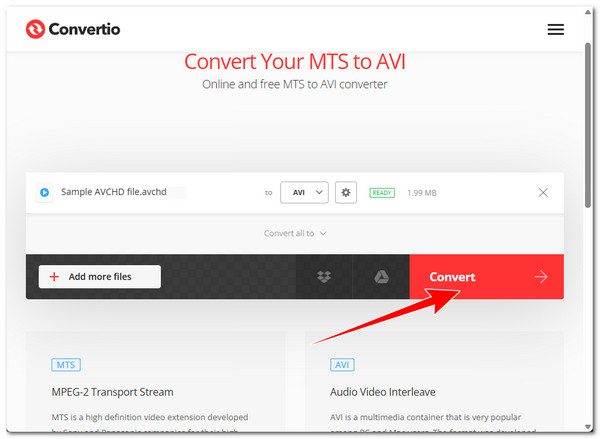Click the READY status label
600x439 pixels.
tap(382, 193)
